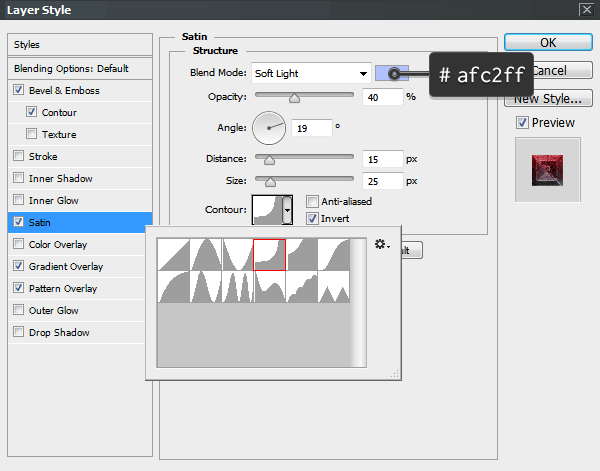The image size is (600, 471).
Task: Expand the Contour picker dropdown arrow
Action: [288, 210]
